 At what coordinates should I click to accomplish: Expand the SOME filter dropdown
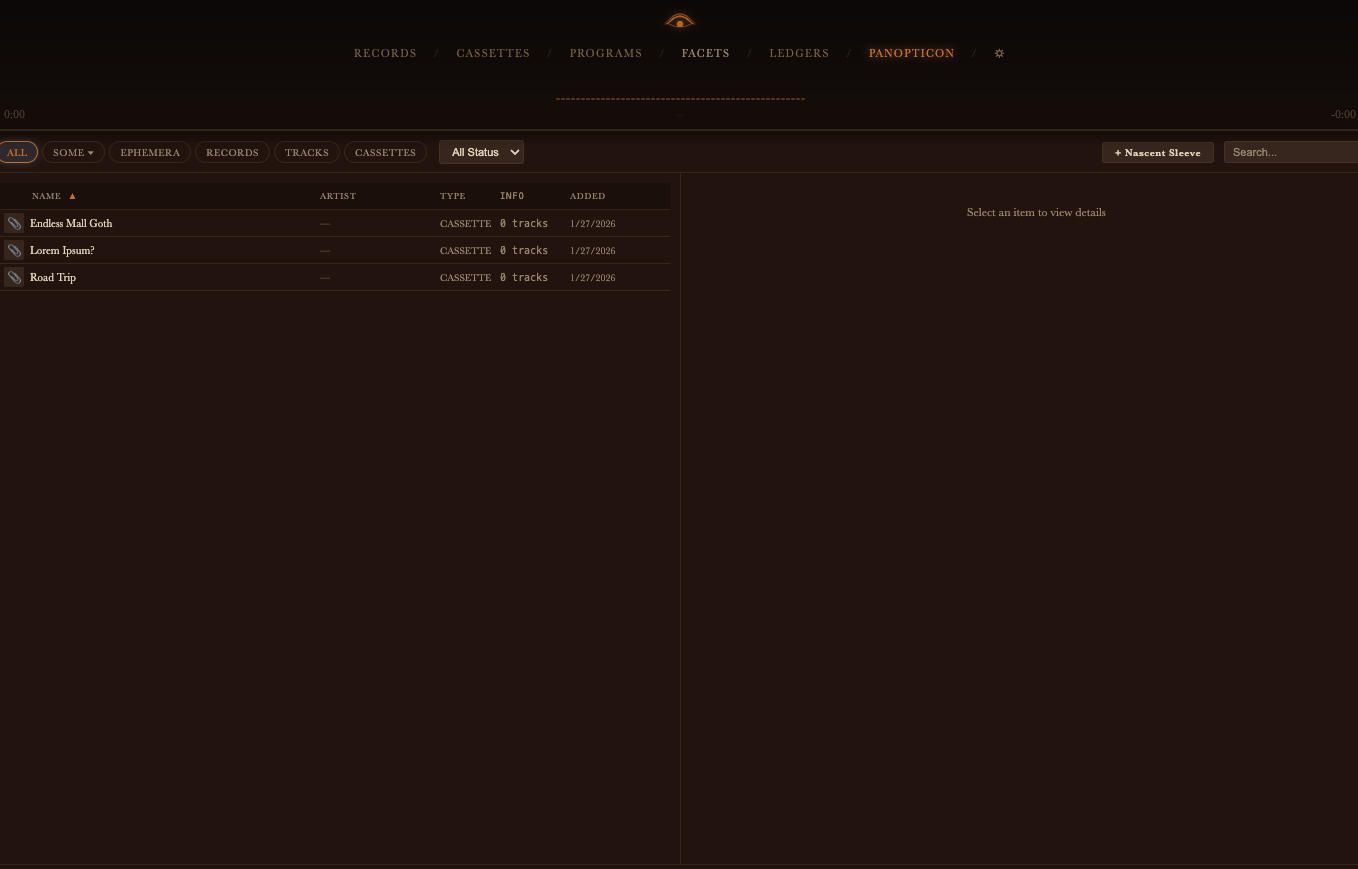tap(73, 152)
